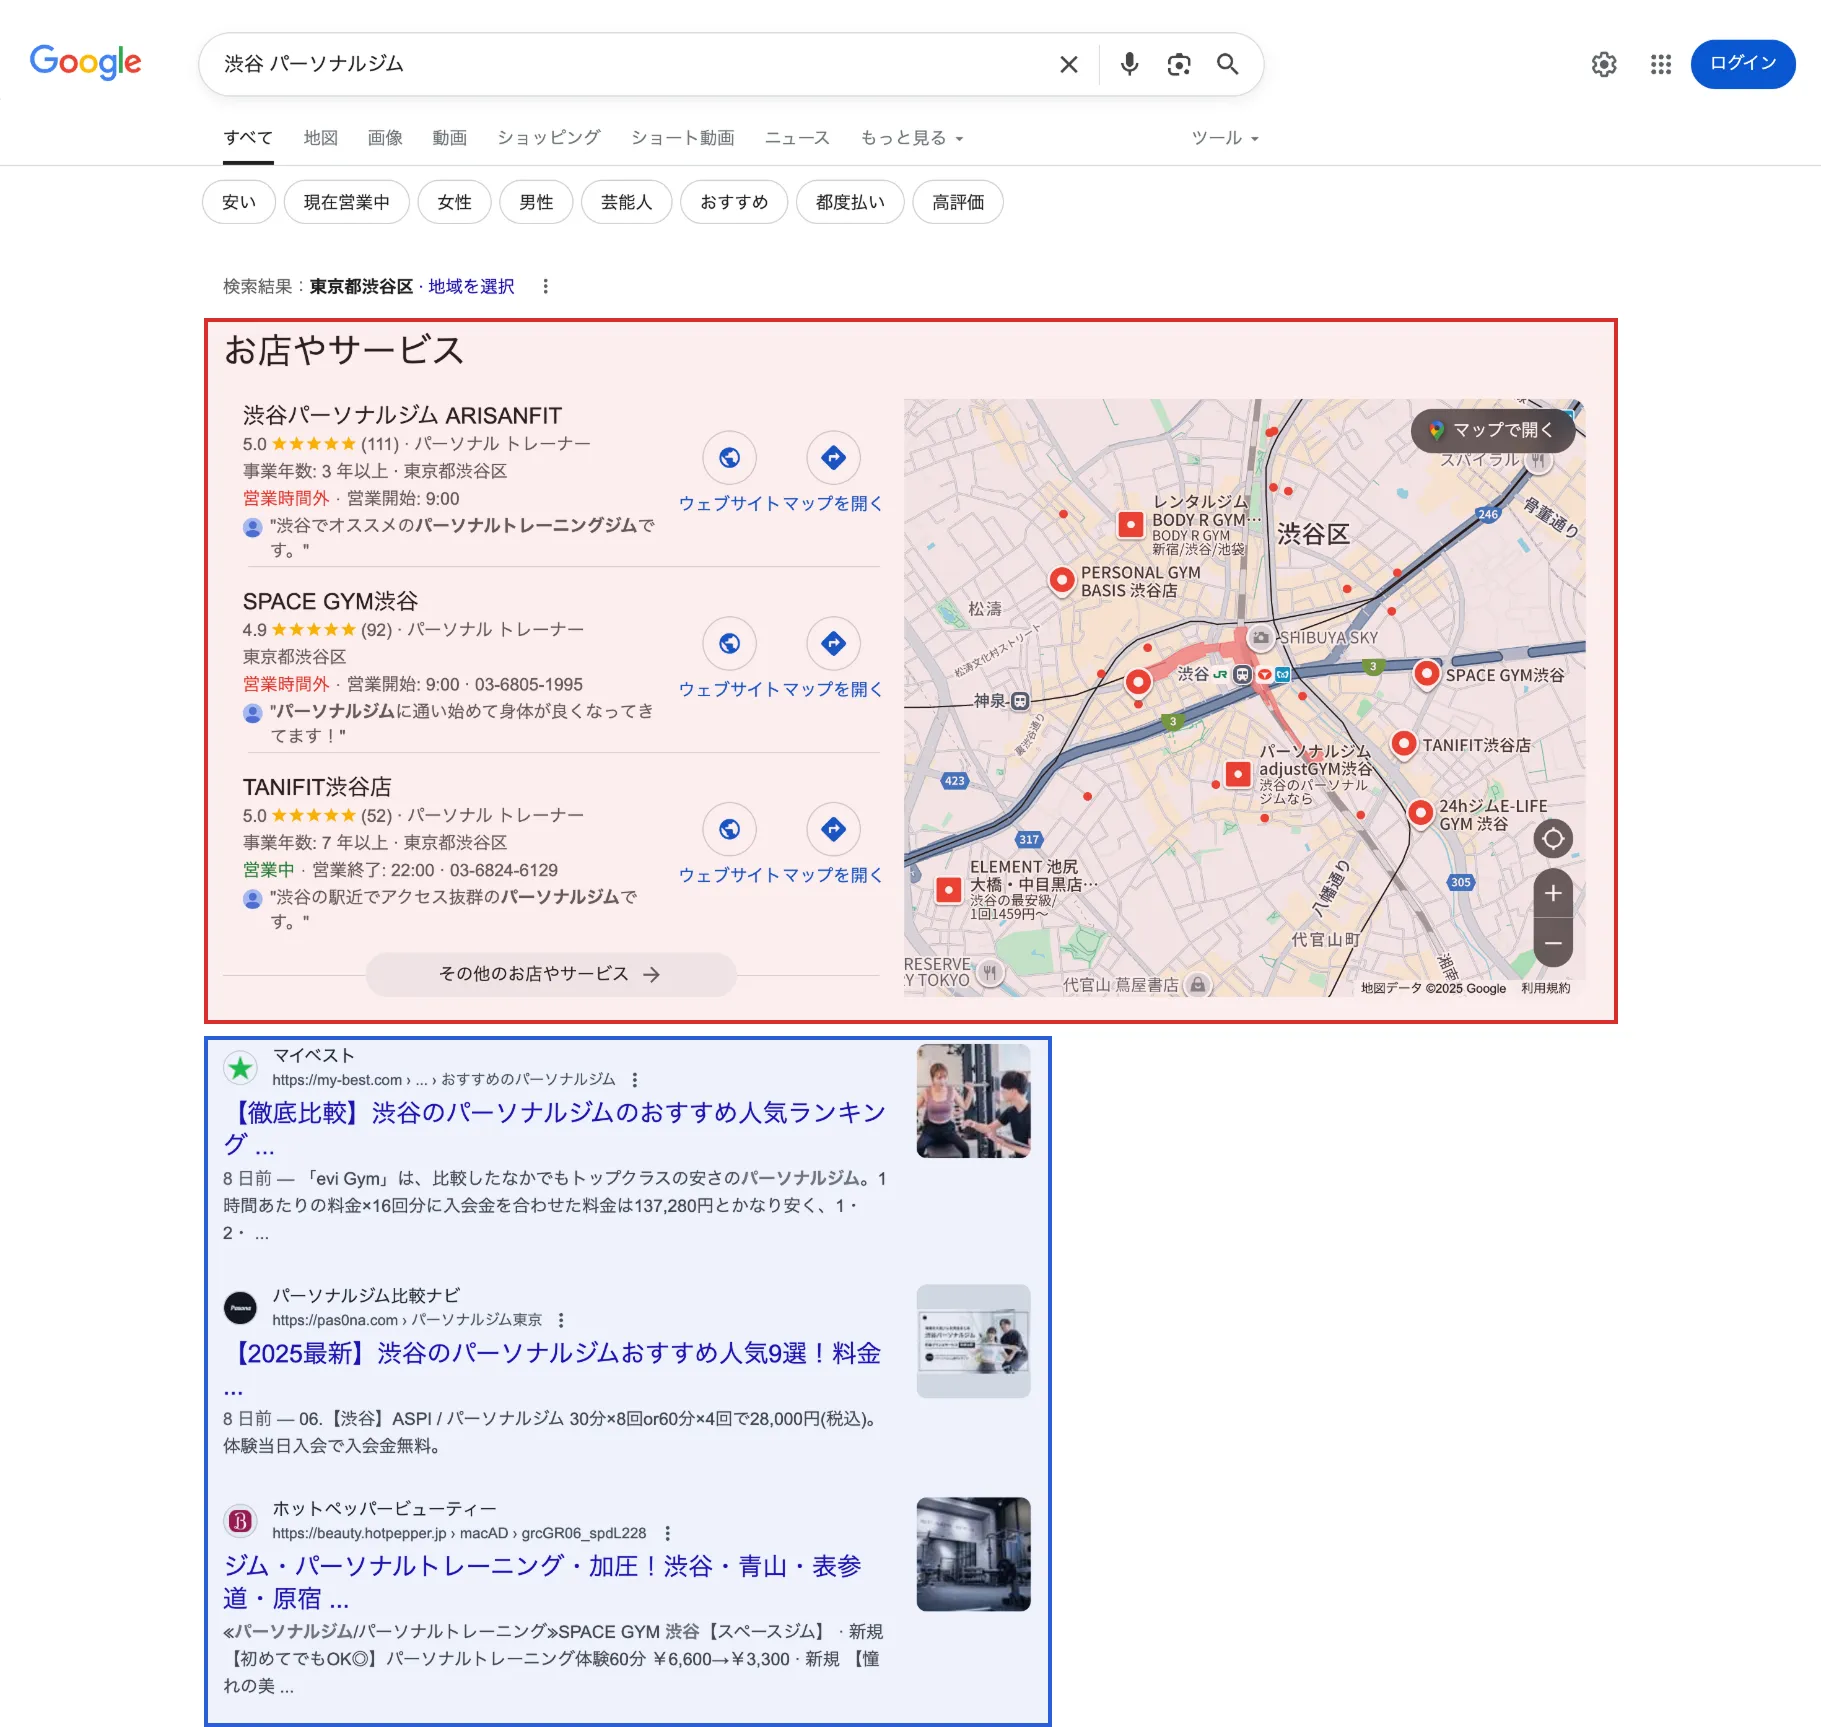
Task: Click パーソナルジム比較ナビ result thumbnail
Action: click(973, 1341)
